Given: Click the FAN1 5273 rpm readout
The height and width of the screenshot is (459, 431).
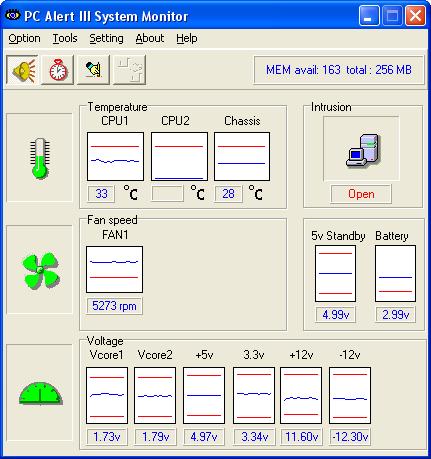Looking at the screenshot, I should click(x=114, y=306).
